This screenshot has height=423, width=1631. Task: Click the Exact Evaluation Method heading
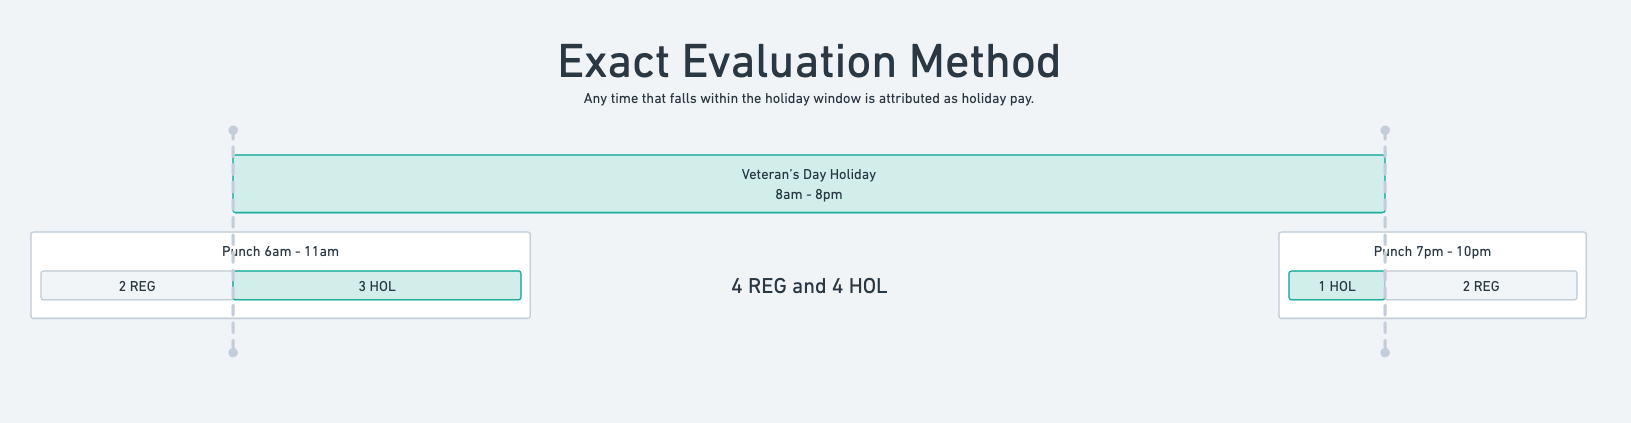click(x=809, y=62)
